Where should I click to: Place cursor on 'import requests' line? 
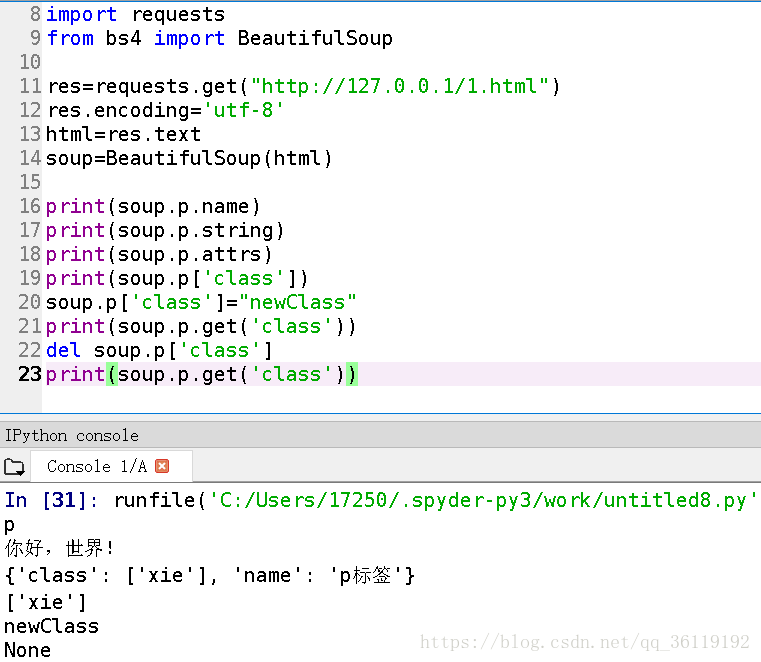[x=135, y=15]
